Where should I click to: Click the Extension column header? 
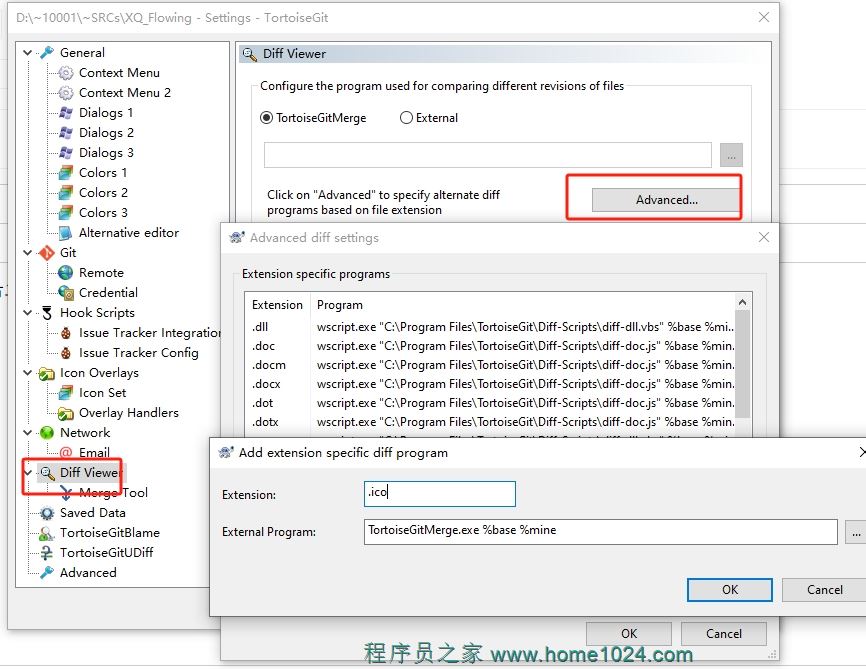[278, 305]
